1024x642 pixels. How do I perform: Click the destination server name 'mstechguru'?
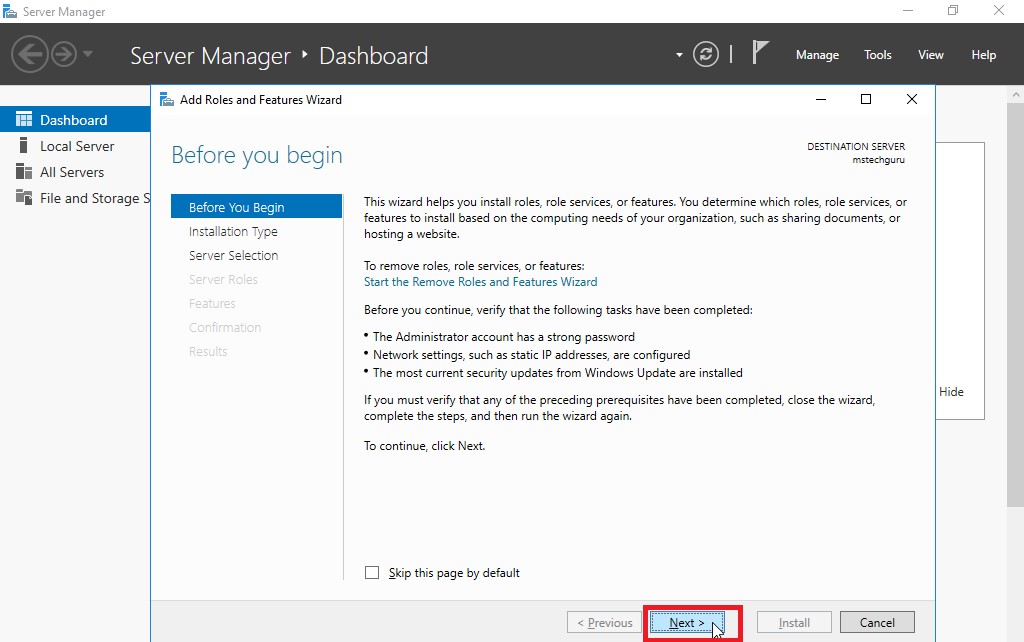(878, 160)
